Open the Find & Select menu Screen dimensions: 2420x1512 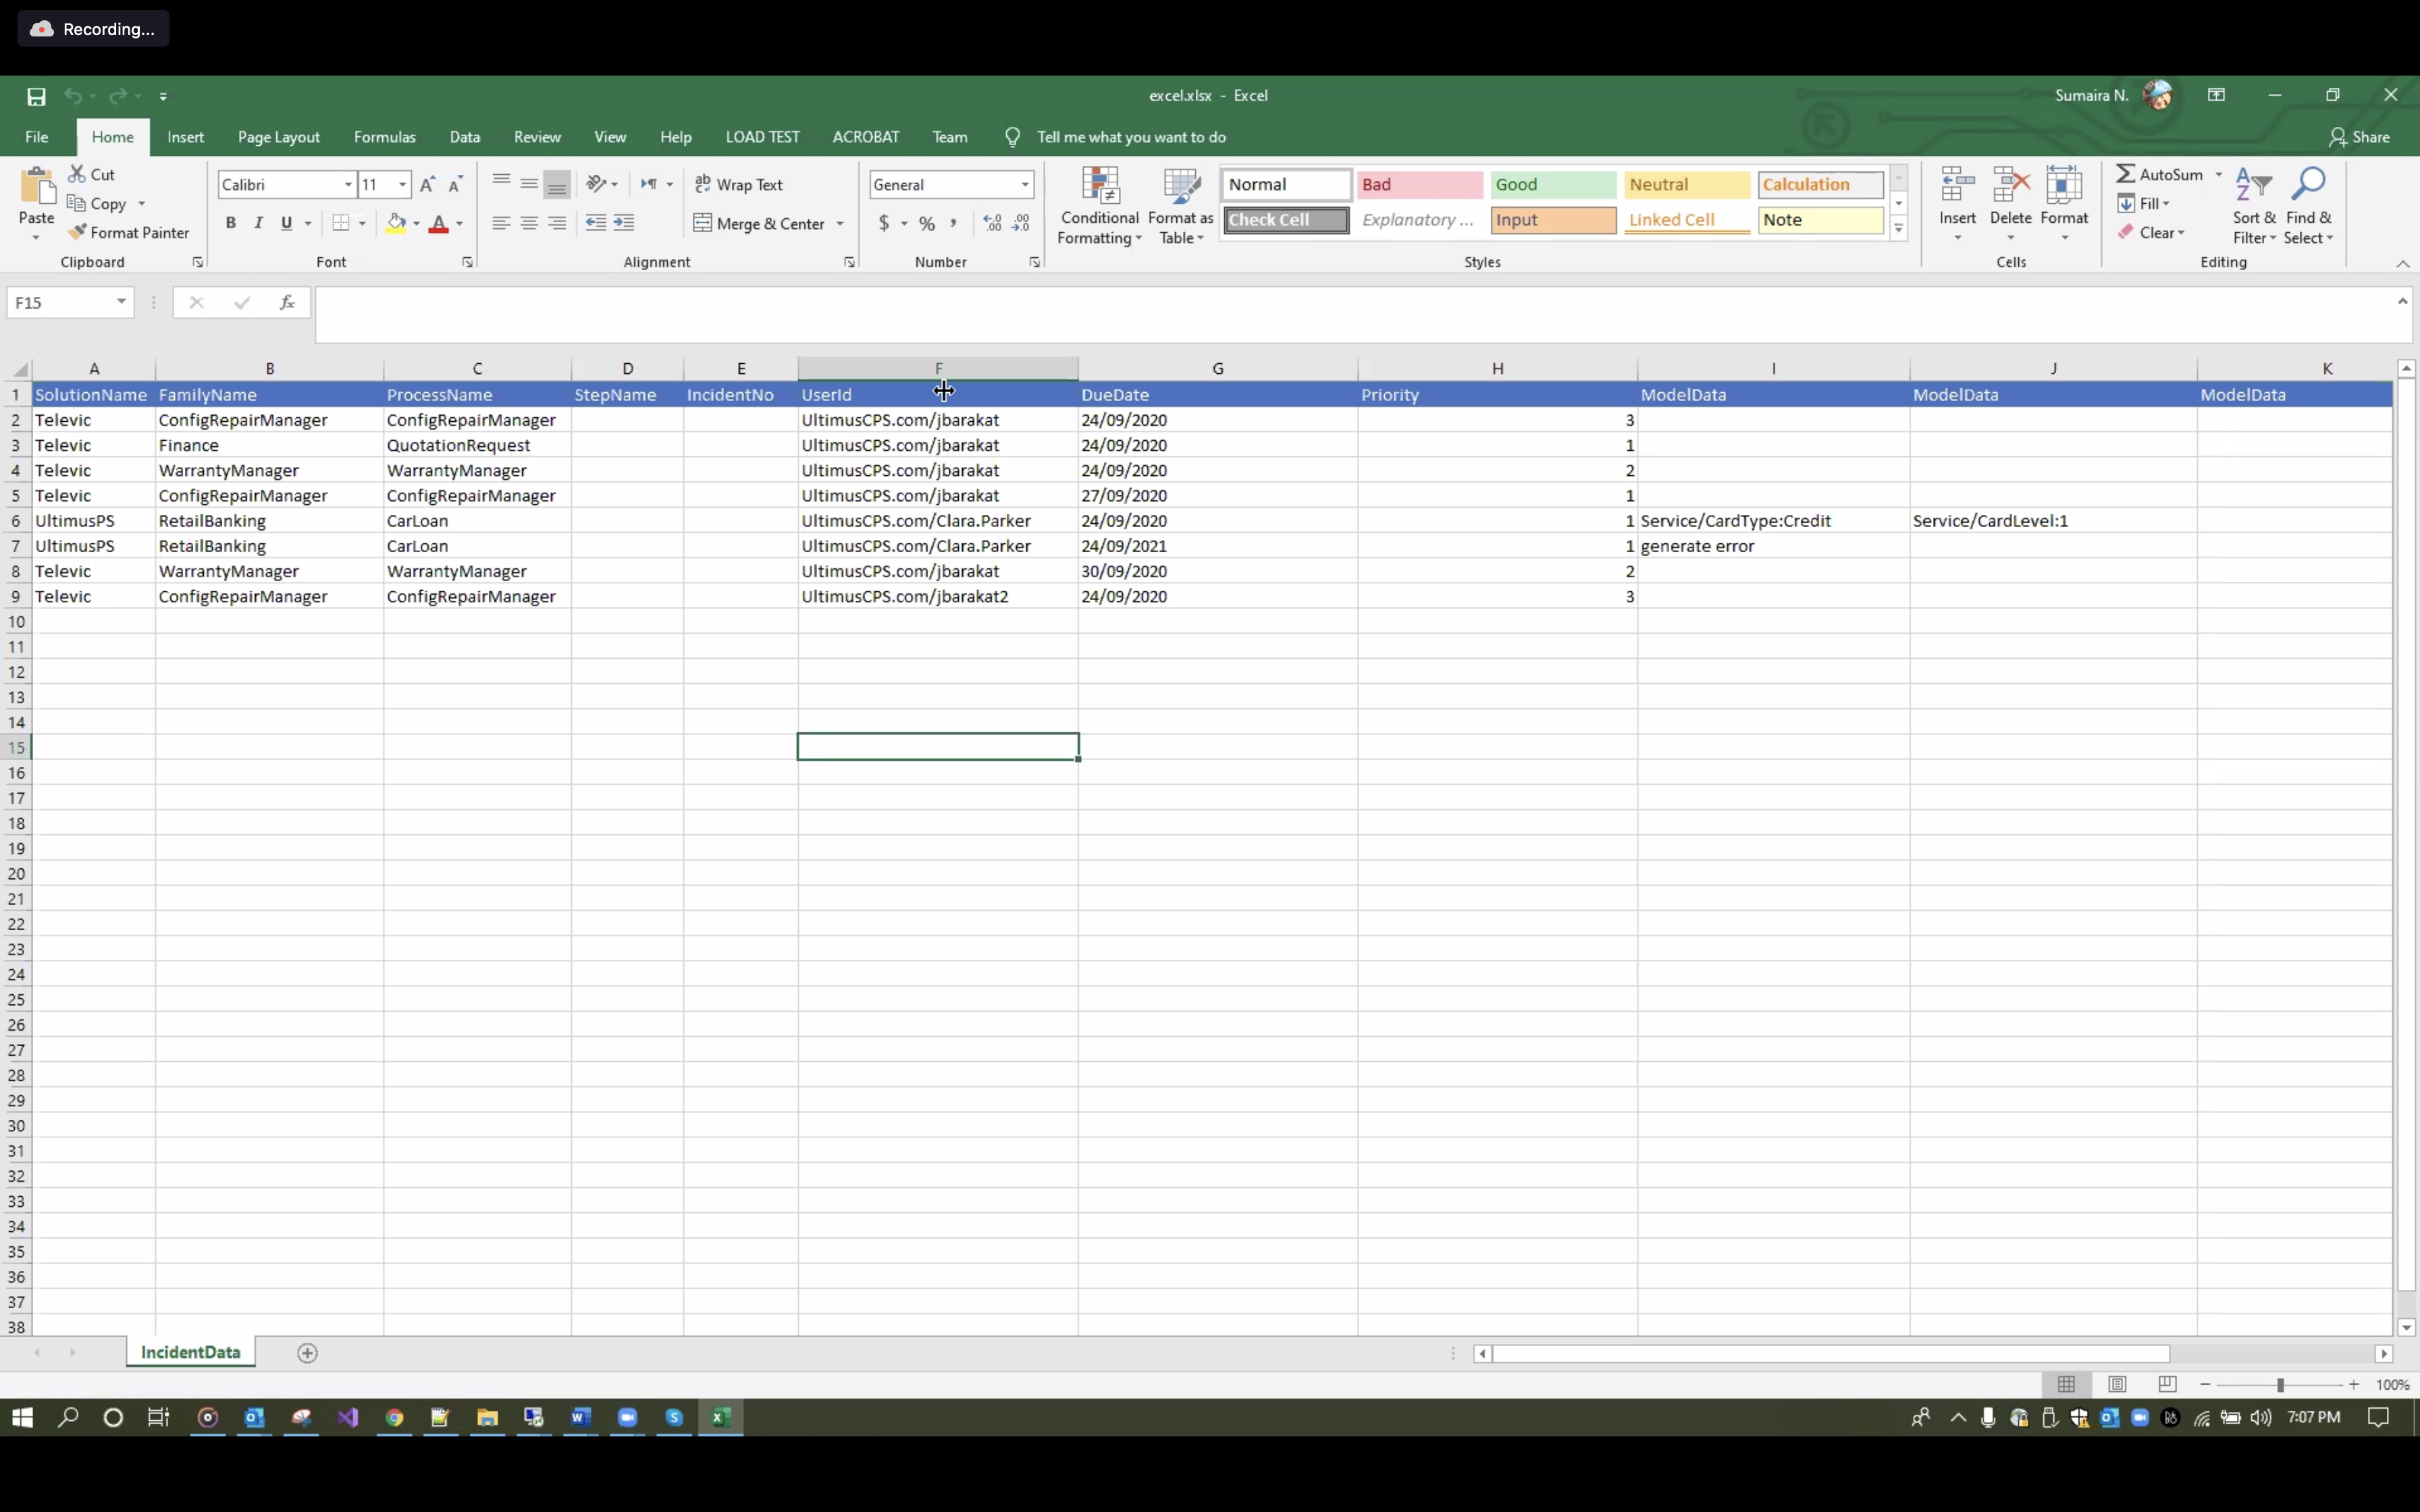click(x=2308, y=206)
